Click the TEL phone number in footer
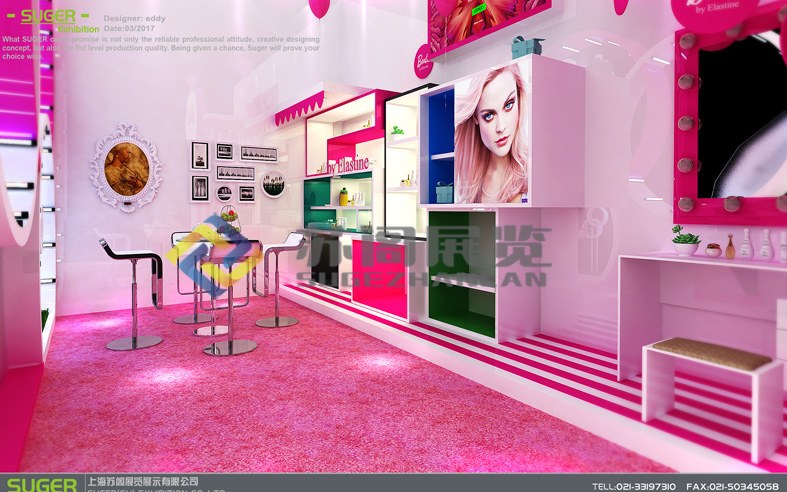Image resolution: width=787 pixels, height=492 pixels. point(635,486)
